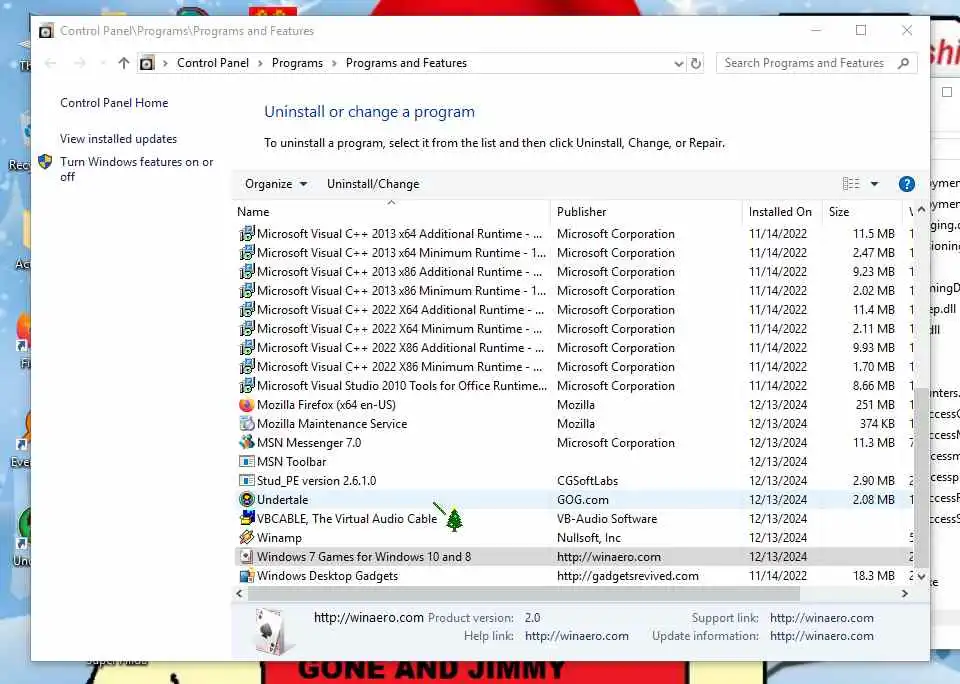The image size is (960, 684).
Task: Click the Mozilla Firefox program icon
Action: (247, 405)
